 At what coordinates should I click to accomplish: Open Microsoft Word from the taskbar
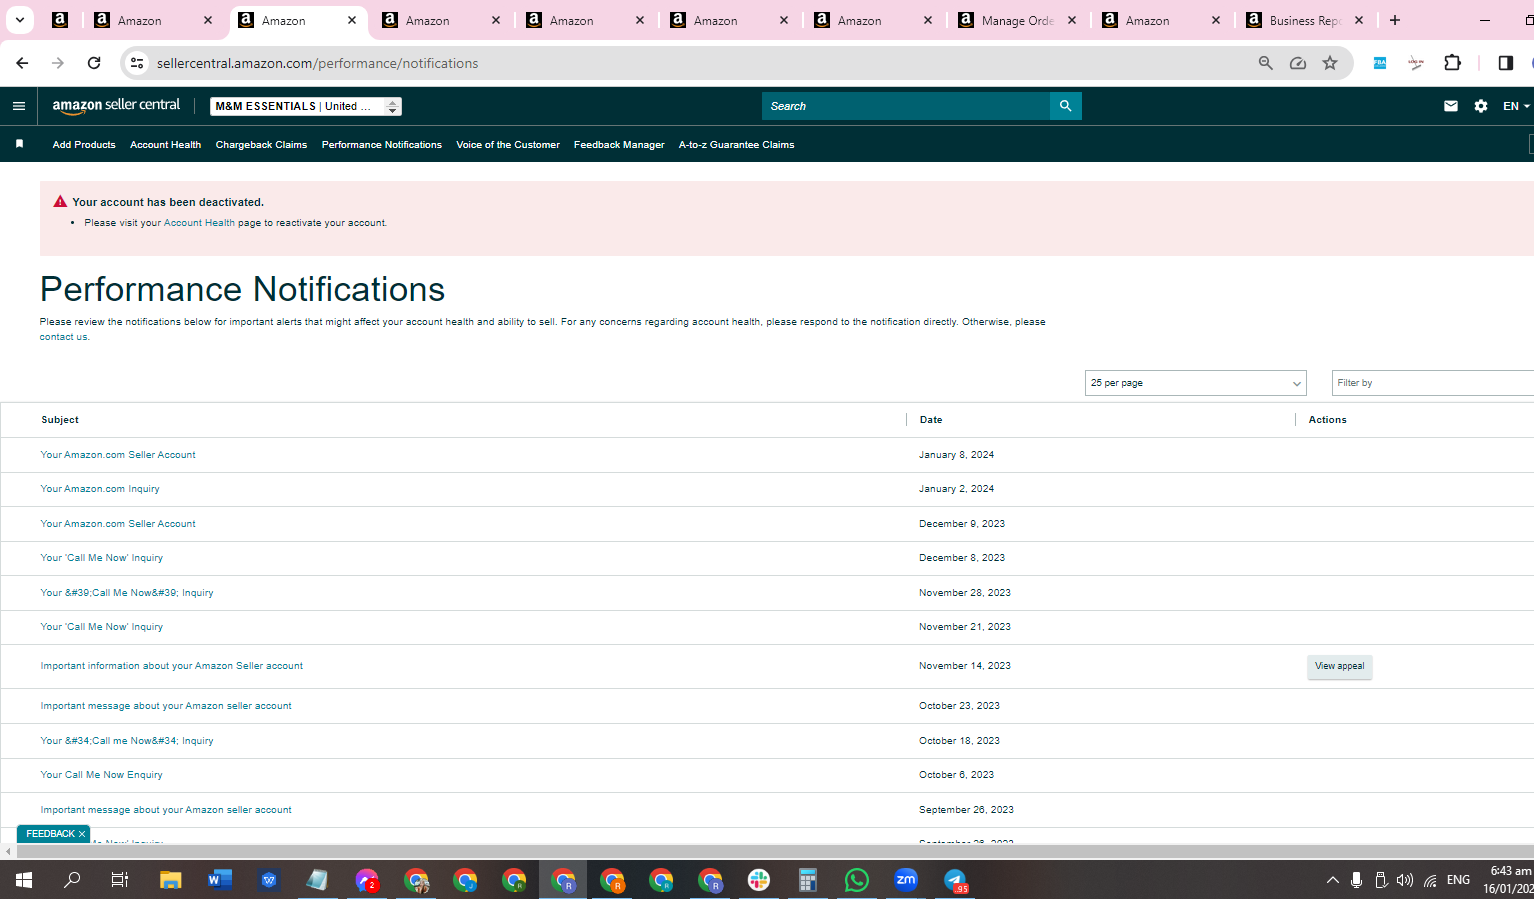tap(220, 880)
